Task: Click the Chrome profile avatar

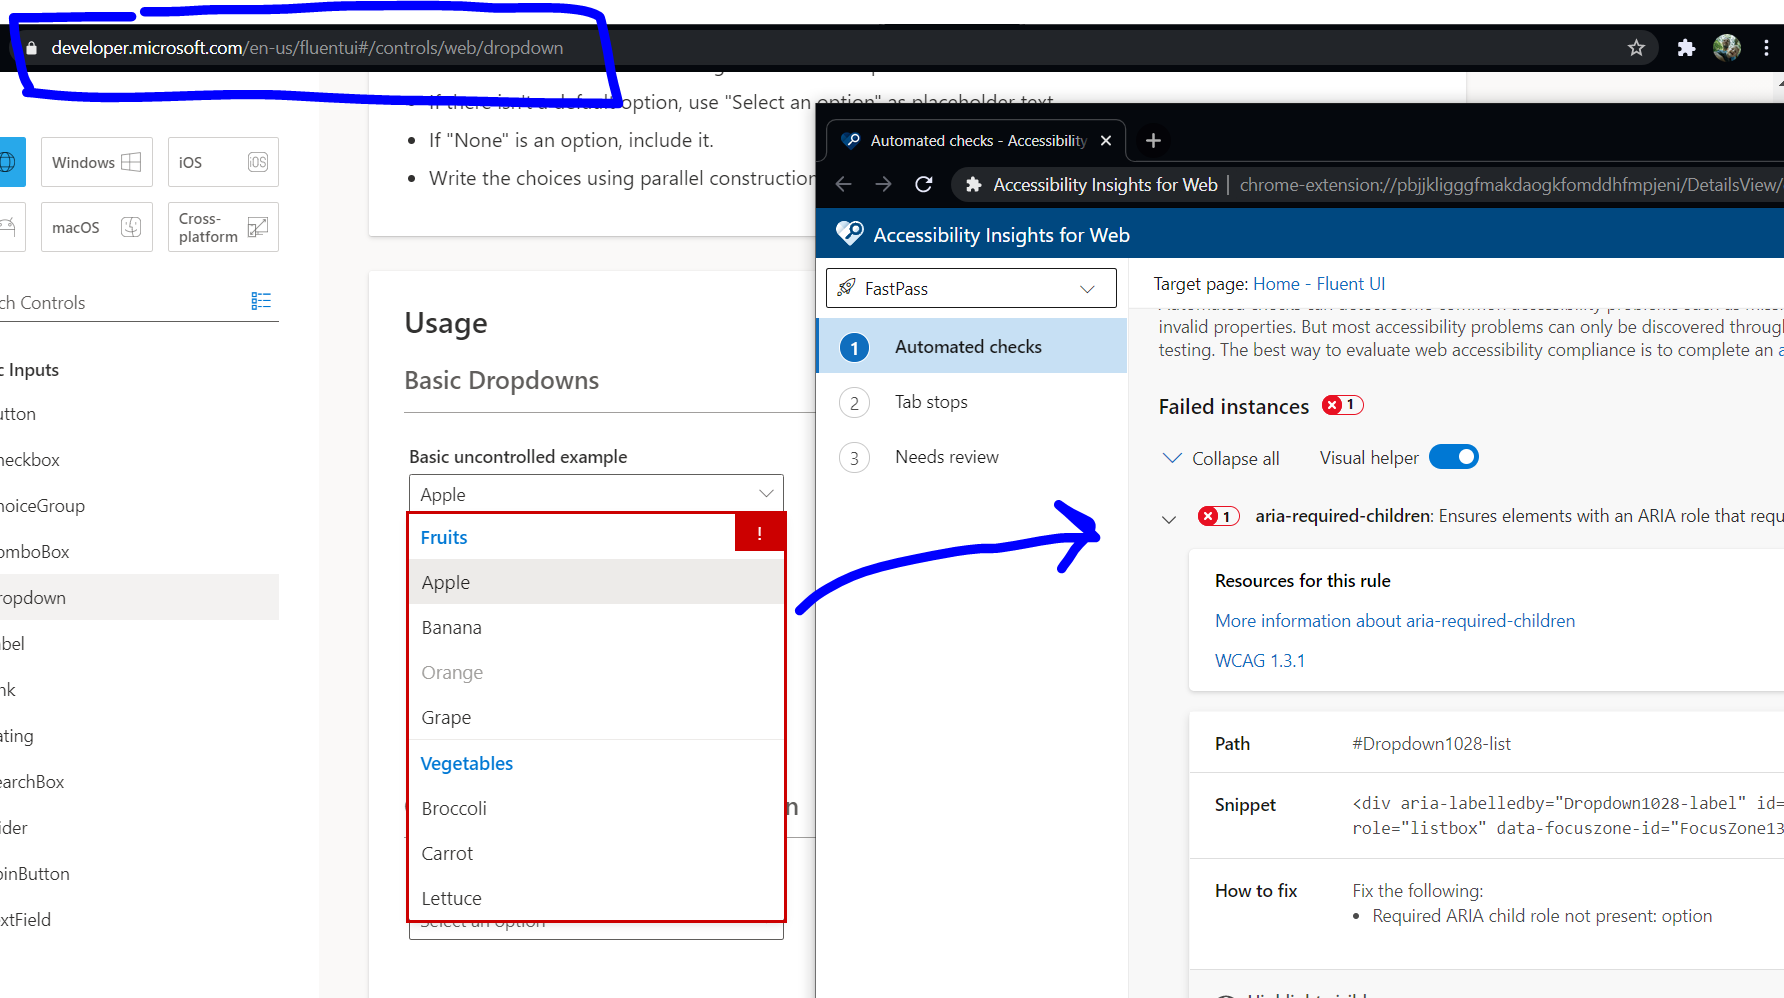Action: pyautogui.click(x=1727, y=47)
